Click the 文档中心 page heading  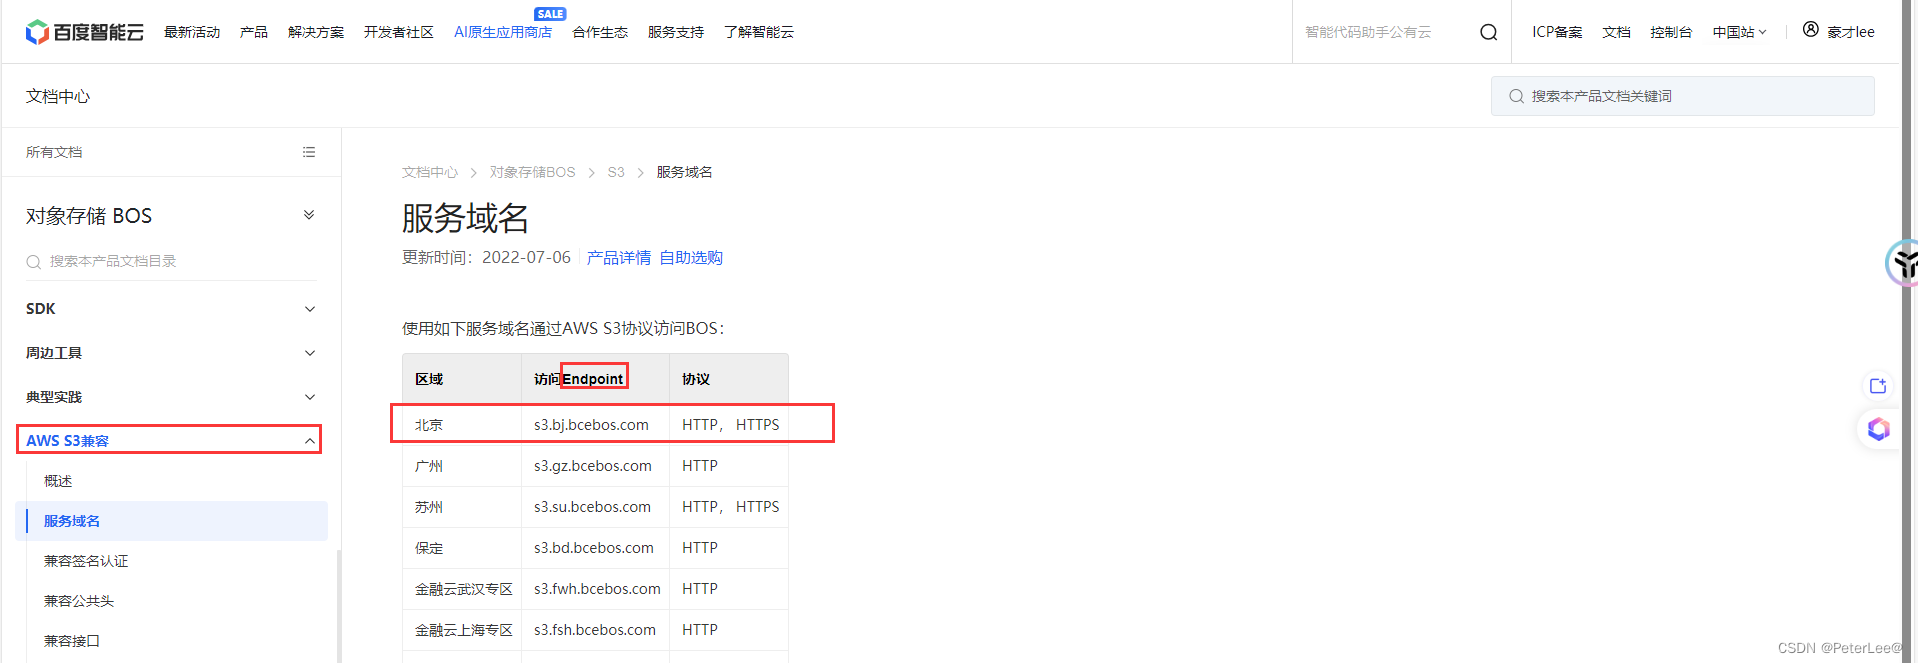pyautogui.click(x=58, y=96)
